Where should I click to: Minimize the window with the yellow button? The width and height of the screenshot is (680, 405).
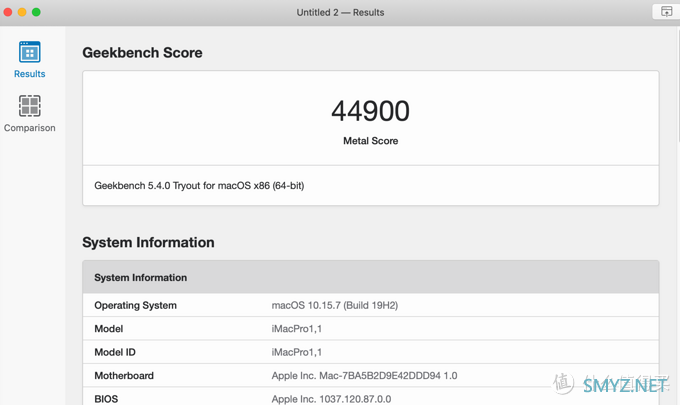(x=22, y=12)
